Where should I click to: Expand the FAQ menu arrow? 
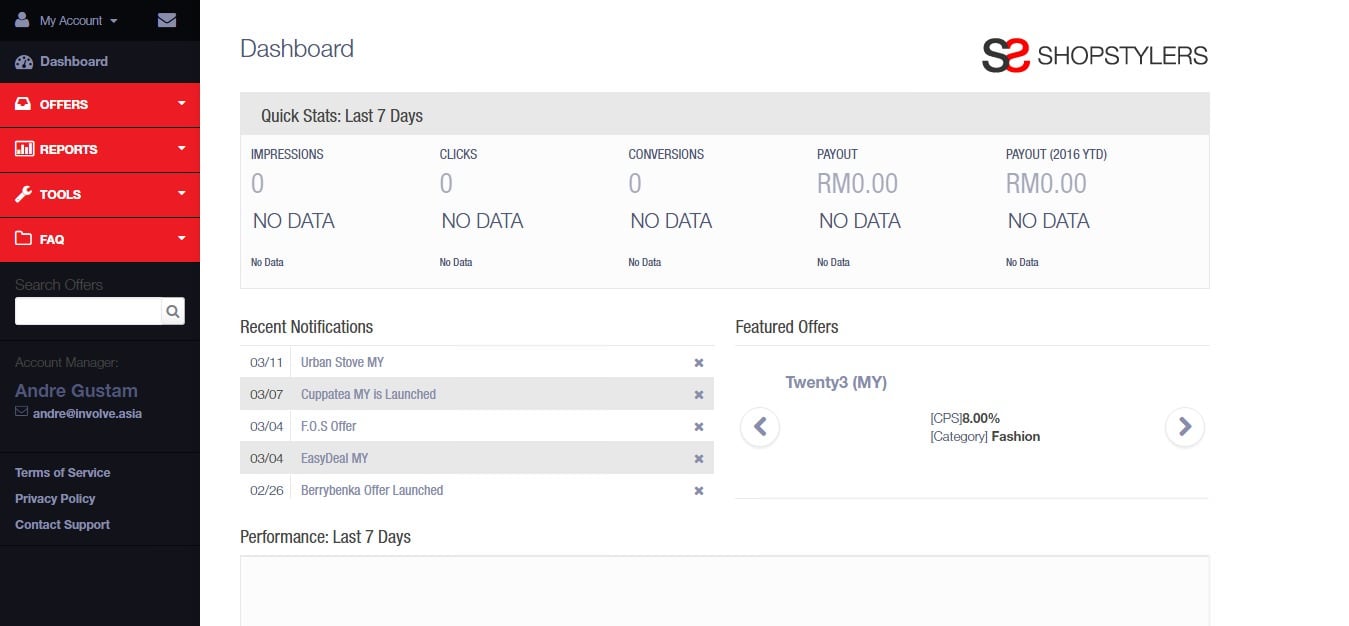point(182,238)
